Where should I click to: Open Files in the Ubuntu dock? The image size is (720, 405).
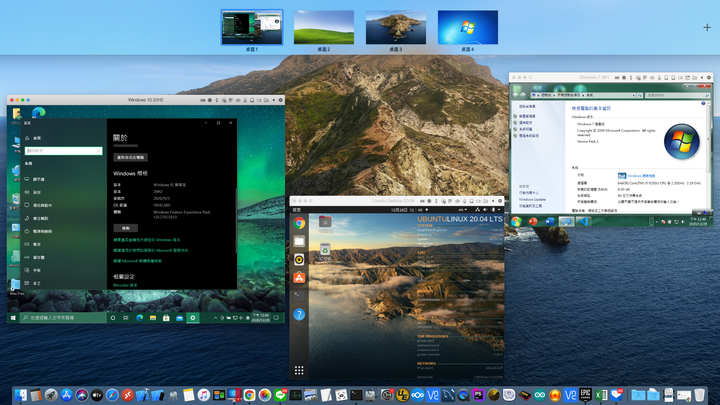(299, 241)
